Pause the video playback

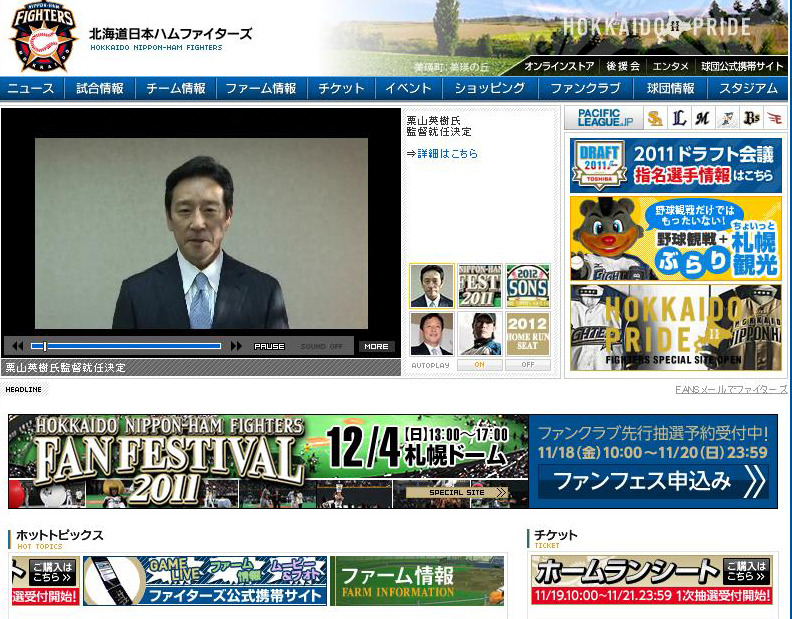[x=269, y=347]
